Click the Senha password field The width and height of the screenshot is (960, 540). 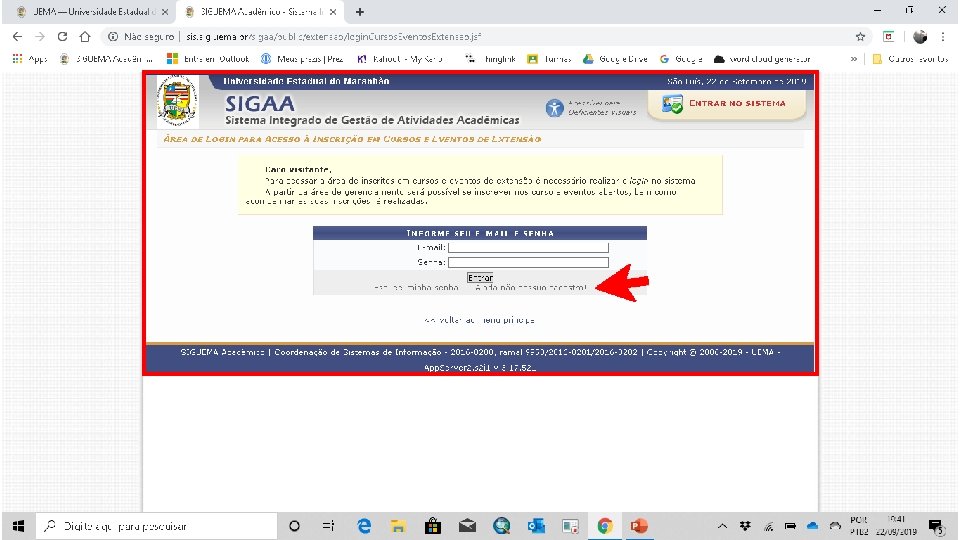[528, 262]
